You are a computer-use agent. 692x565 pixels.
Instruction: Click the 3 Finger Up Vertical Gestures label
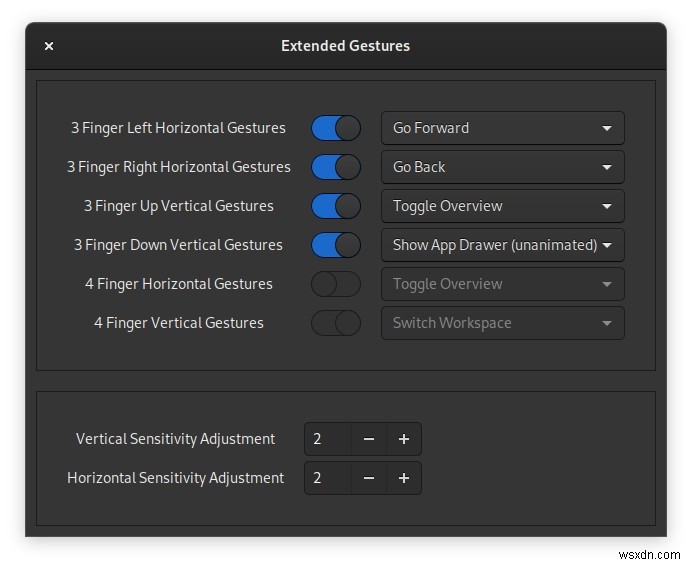coord(179,206)
